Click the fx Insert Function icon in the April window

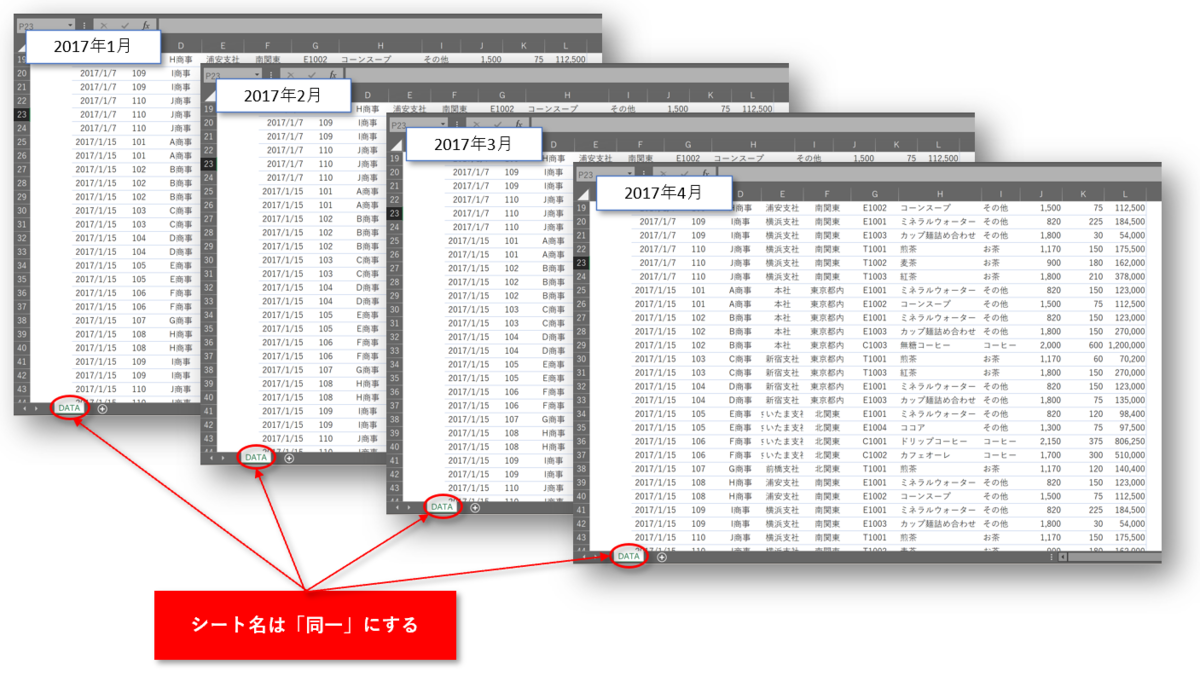[x=708, y=175]
